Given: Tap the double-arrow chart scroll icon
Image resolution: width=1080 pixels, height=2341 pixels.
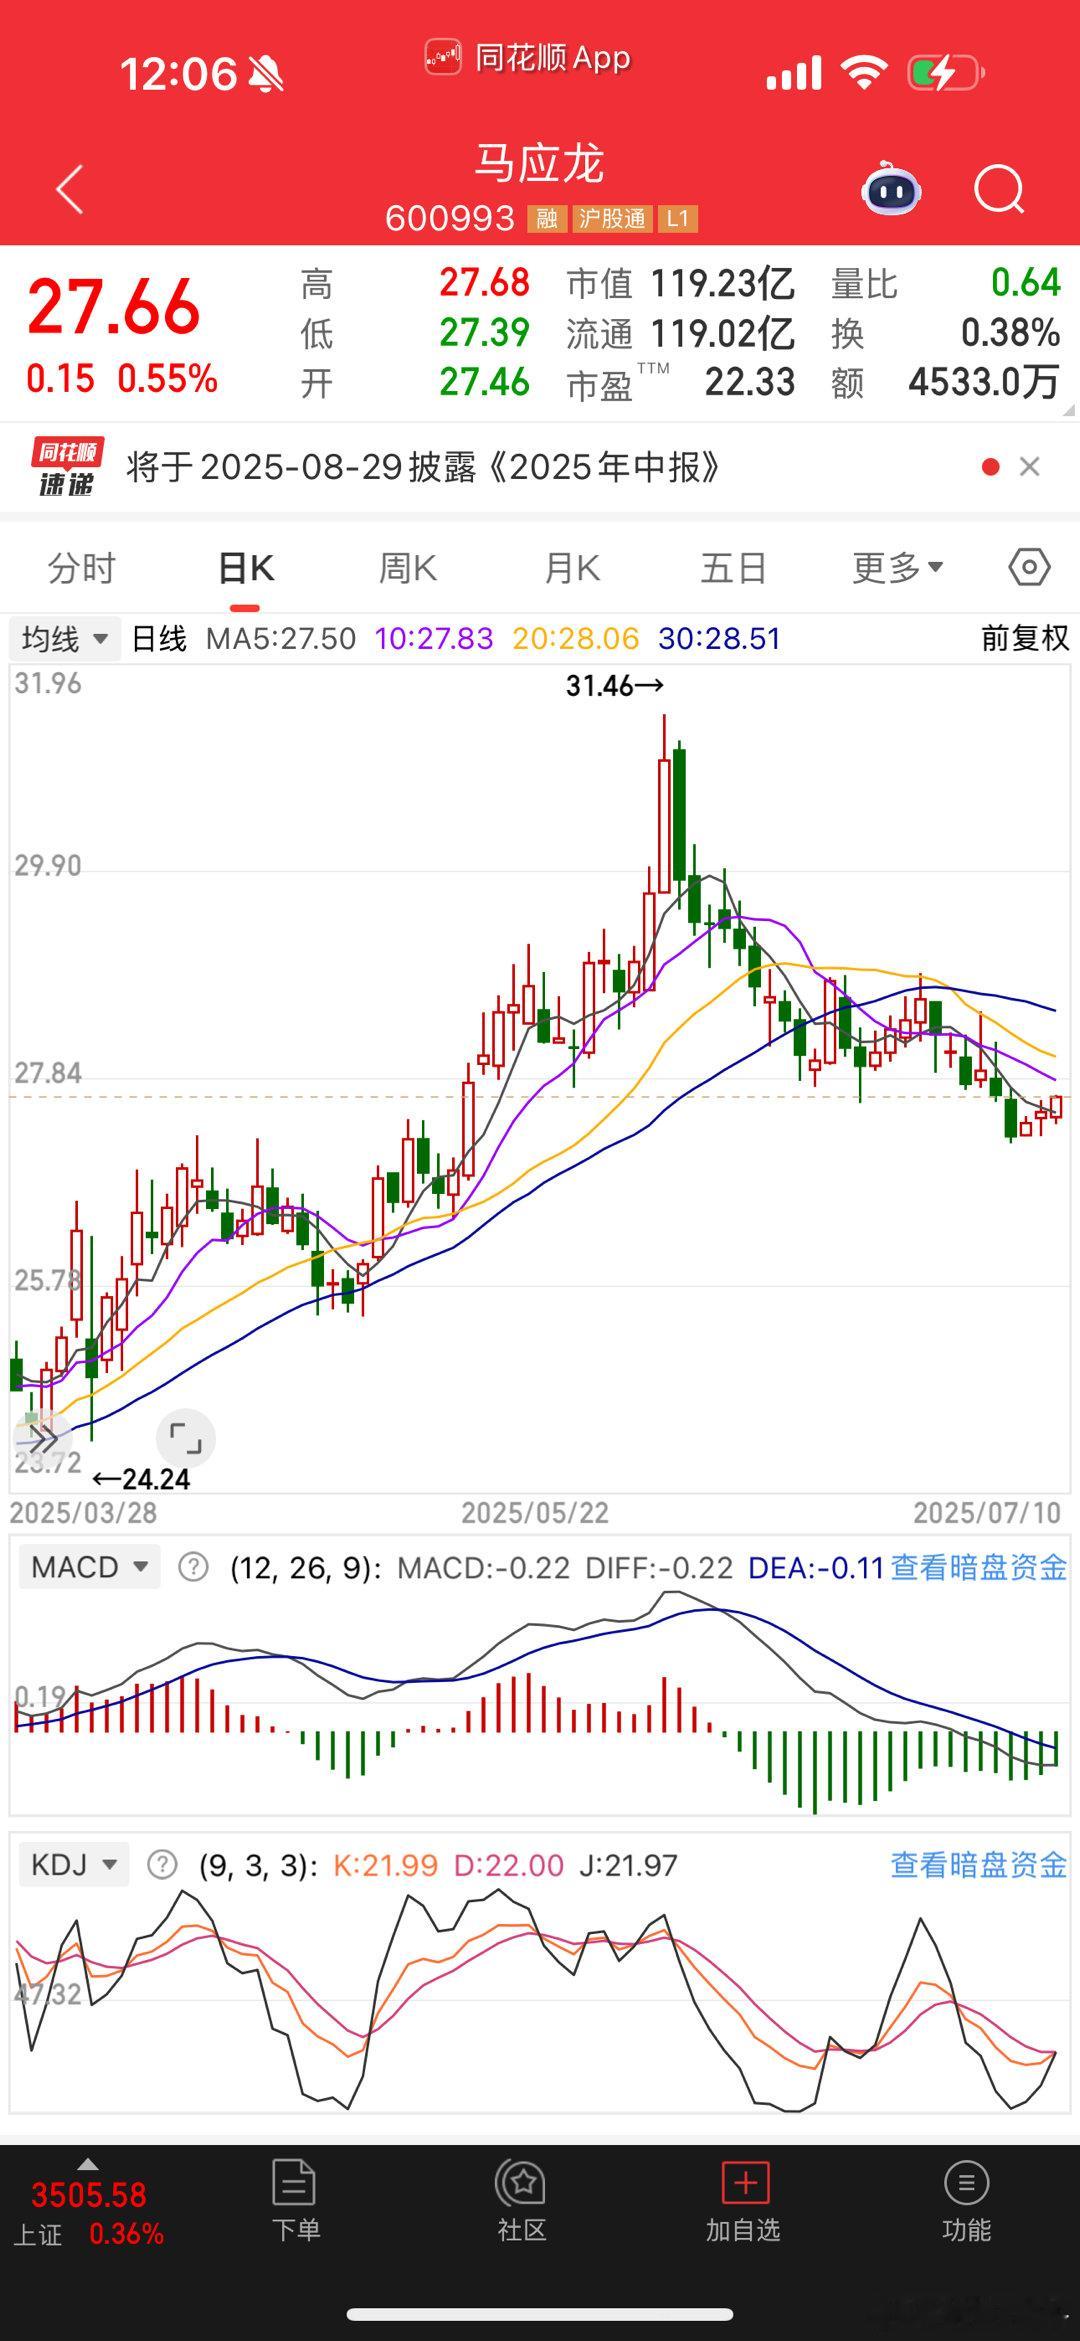Looking at the screenshot, I should click(x=42, y=1438).
